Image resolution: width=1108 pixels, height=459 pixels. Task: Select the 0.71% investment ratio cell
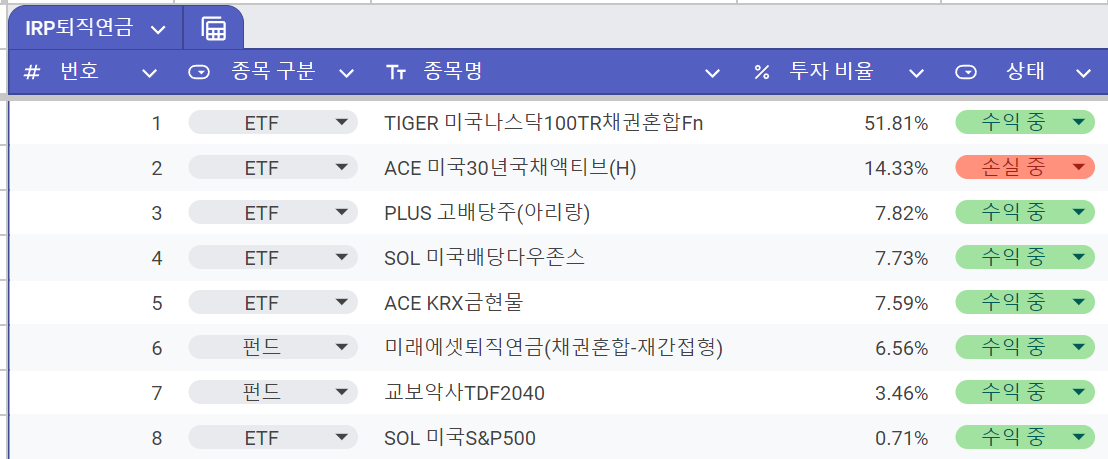[x=839, y=438]
